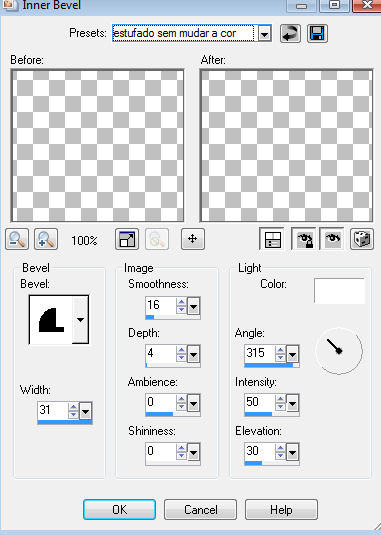Click the Angle dial control
381x535 pixels.
click(339, 351)
